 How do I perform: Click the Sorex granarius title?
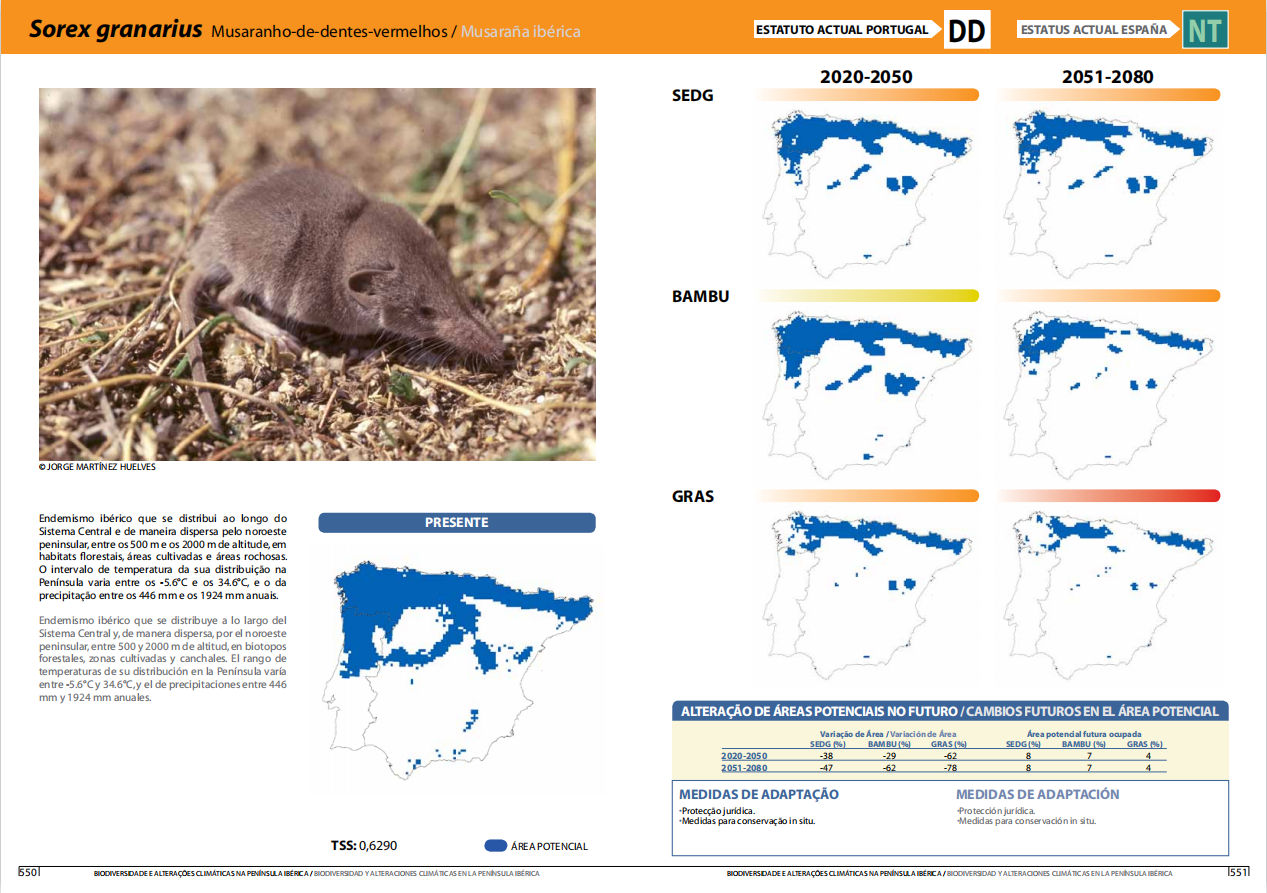pos(115,30)
